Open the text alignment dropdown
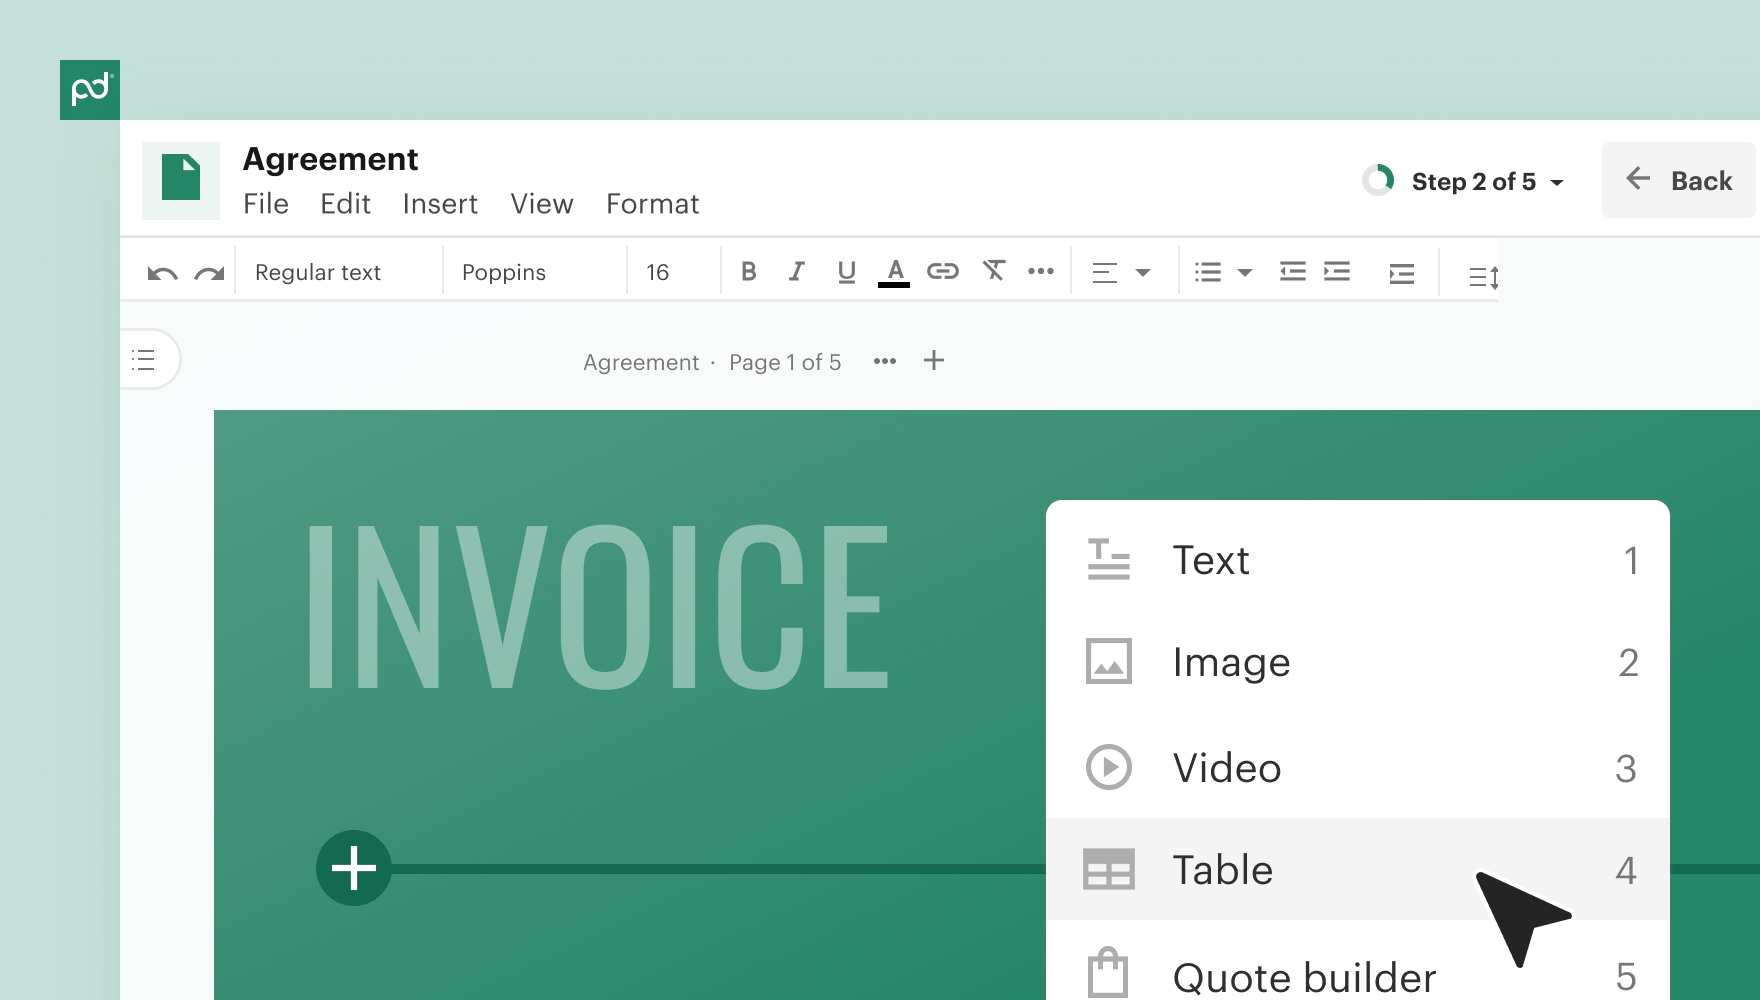This screenshot has width=1760, height=1000. click(x=1143, y=273)
